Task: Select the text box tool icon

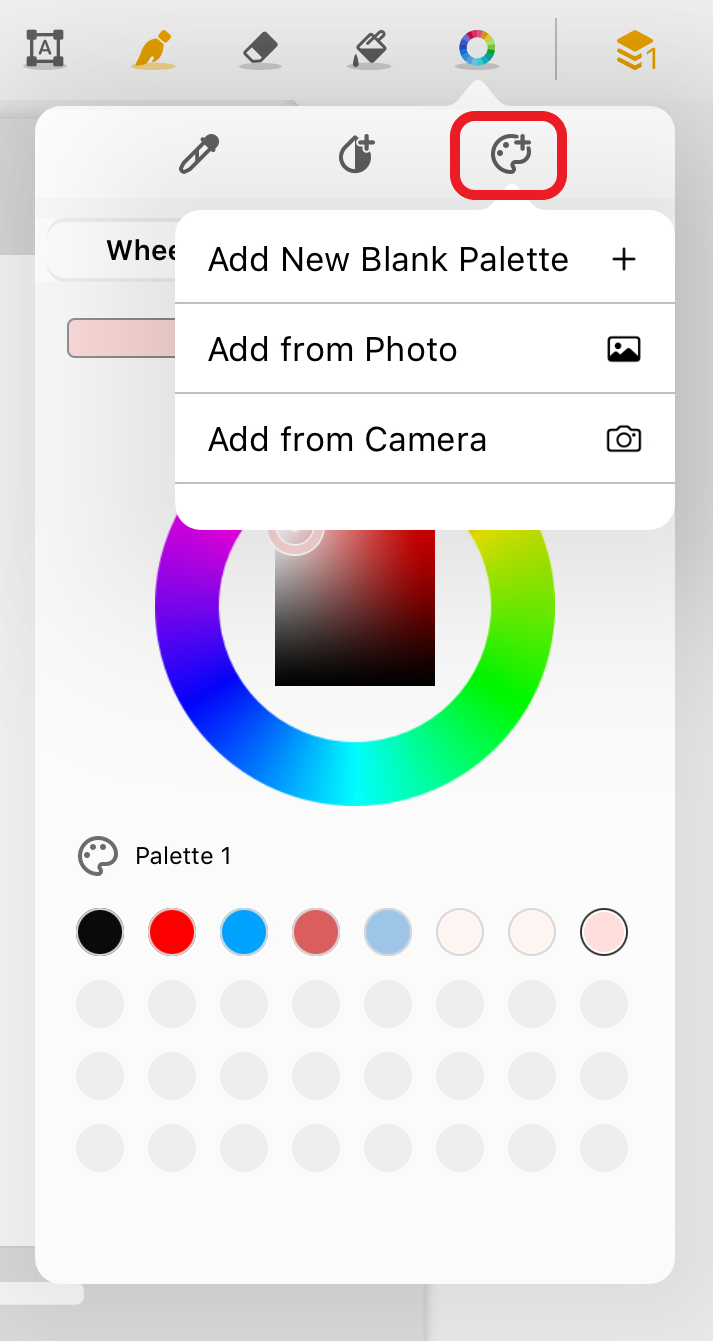Action: (x=45, y=48)
